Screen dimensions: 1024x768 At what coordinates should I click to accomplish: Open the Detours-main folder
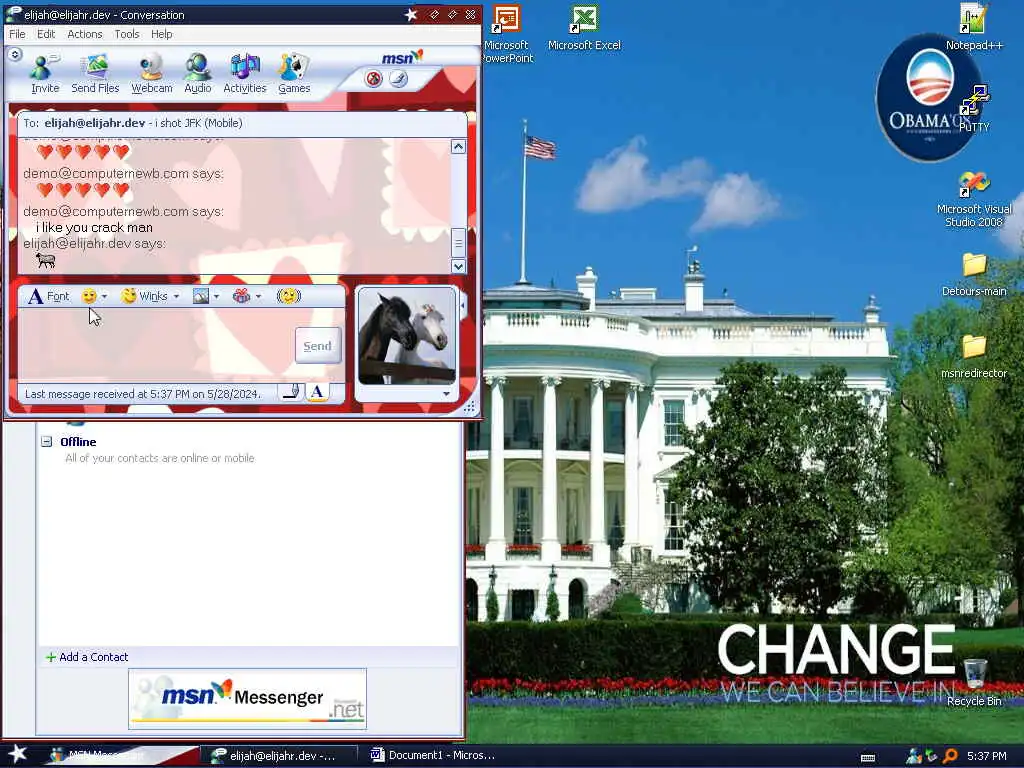(x=974, y=274)
